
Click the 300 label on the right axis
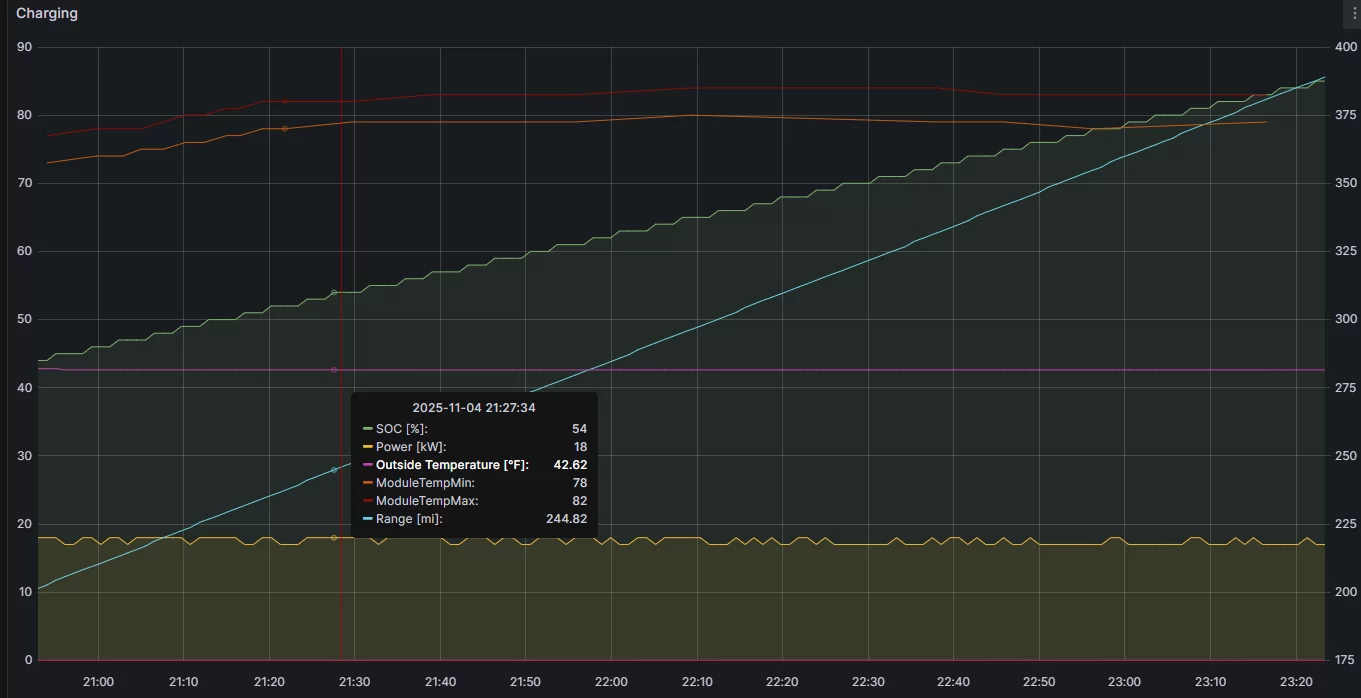[x=1346, y=320]
